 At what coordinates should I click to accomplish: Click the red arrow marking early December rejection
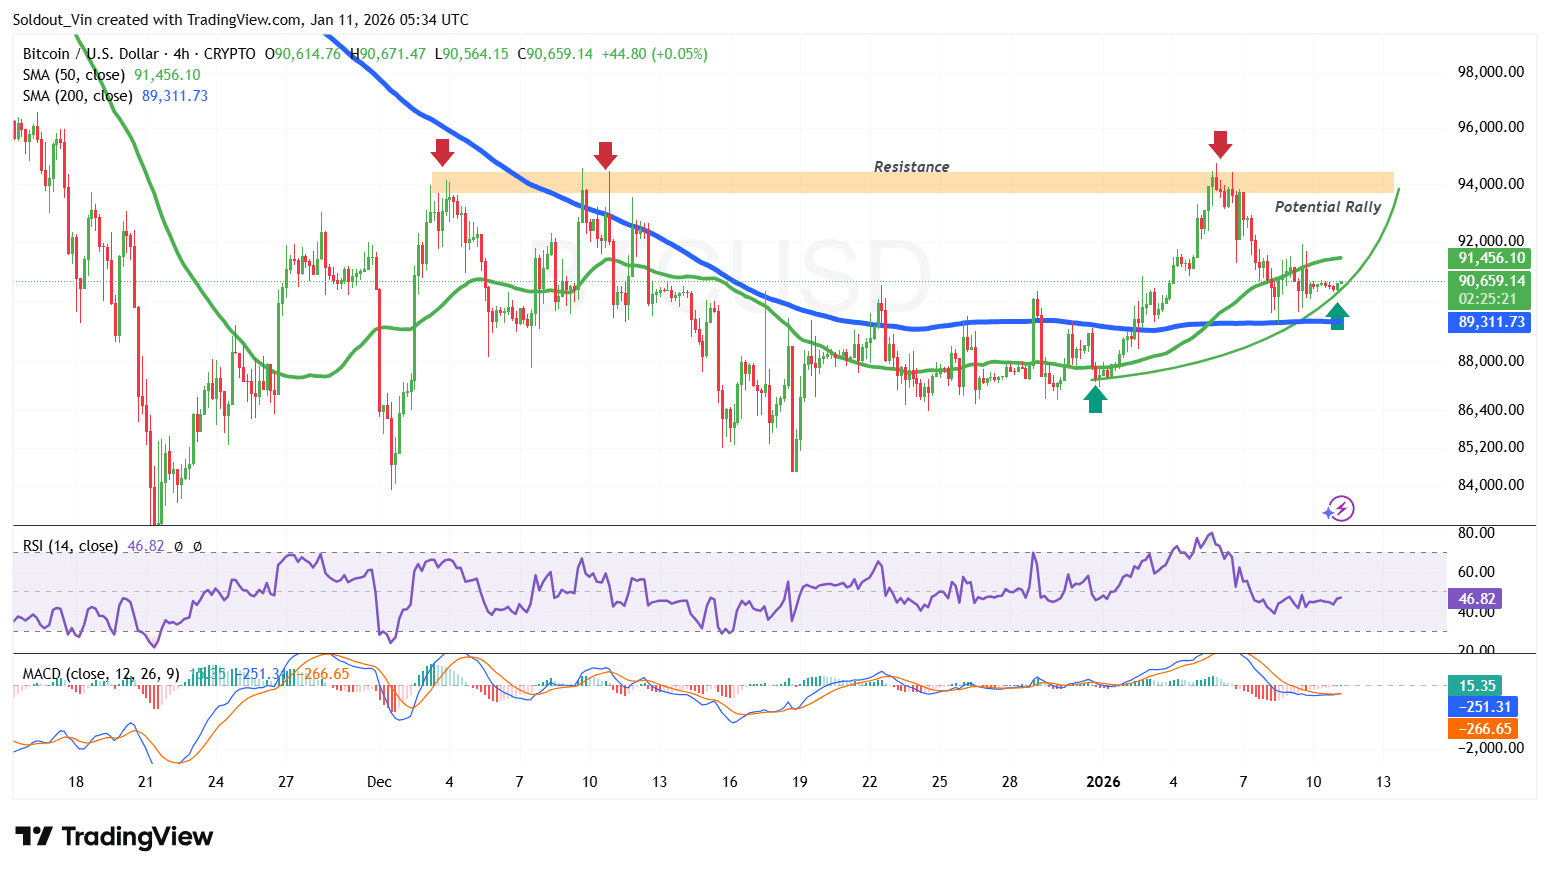(443, 153)
